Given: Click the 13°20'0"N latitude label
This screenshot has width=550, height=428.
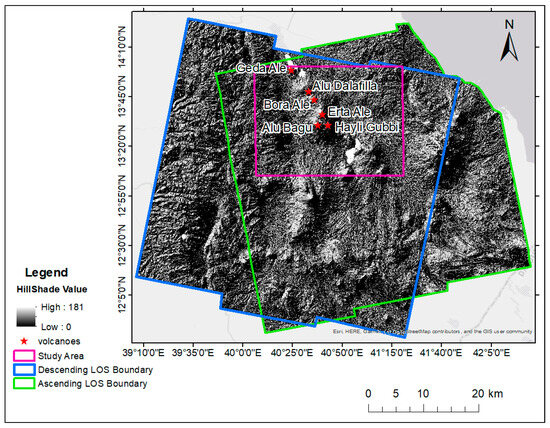Looking at the screenshot, I should 121,146.
